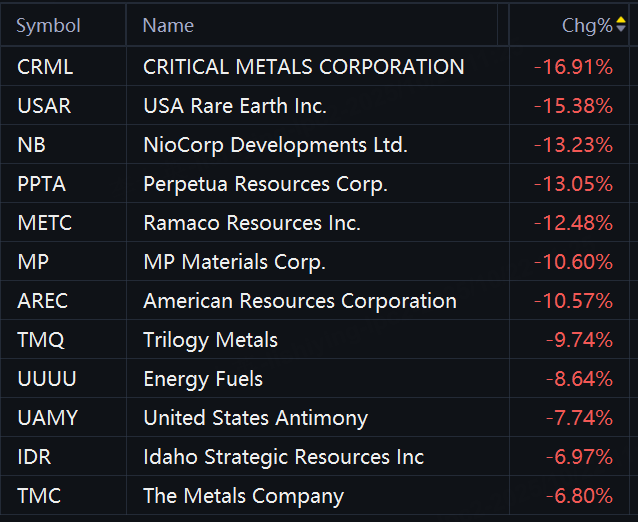Select the UUUU ticker symbol
638x522 pixels.
[x=47, y=379]
